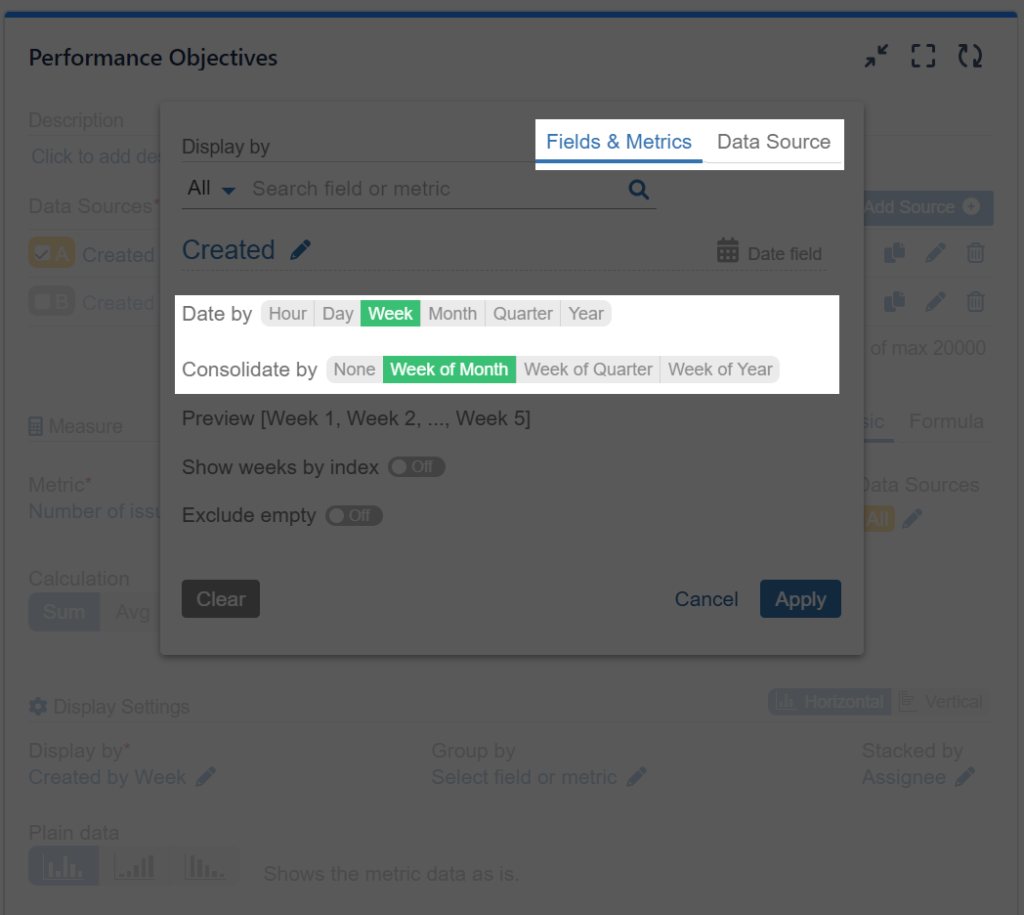
Task: Open the All field type dropdown
Action: (209, 189)
